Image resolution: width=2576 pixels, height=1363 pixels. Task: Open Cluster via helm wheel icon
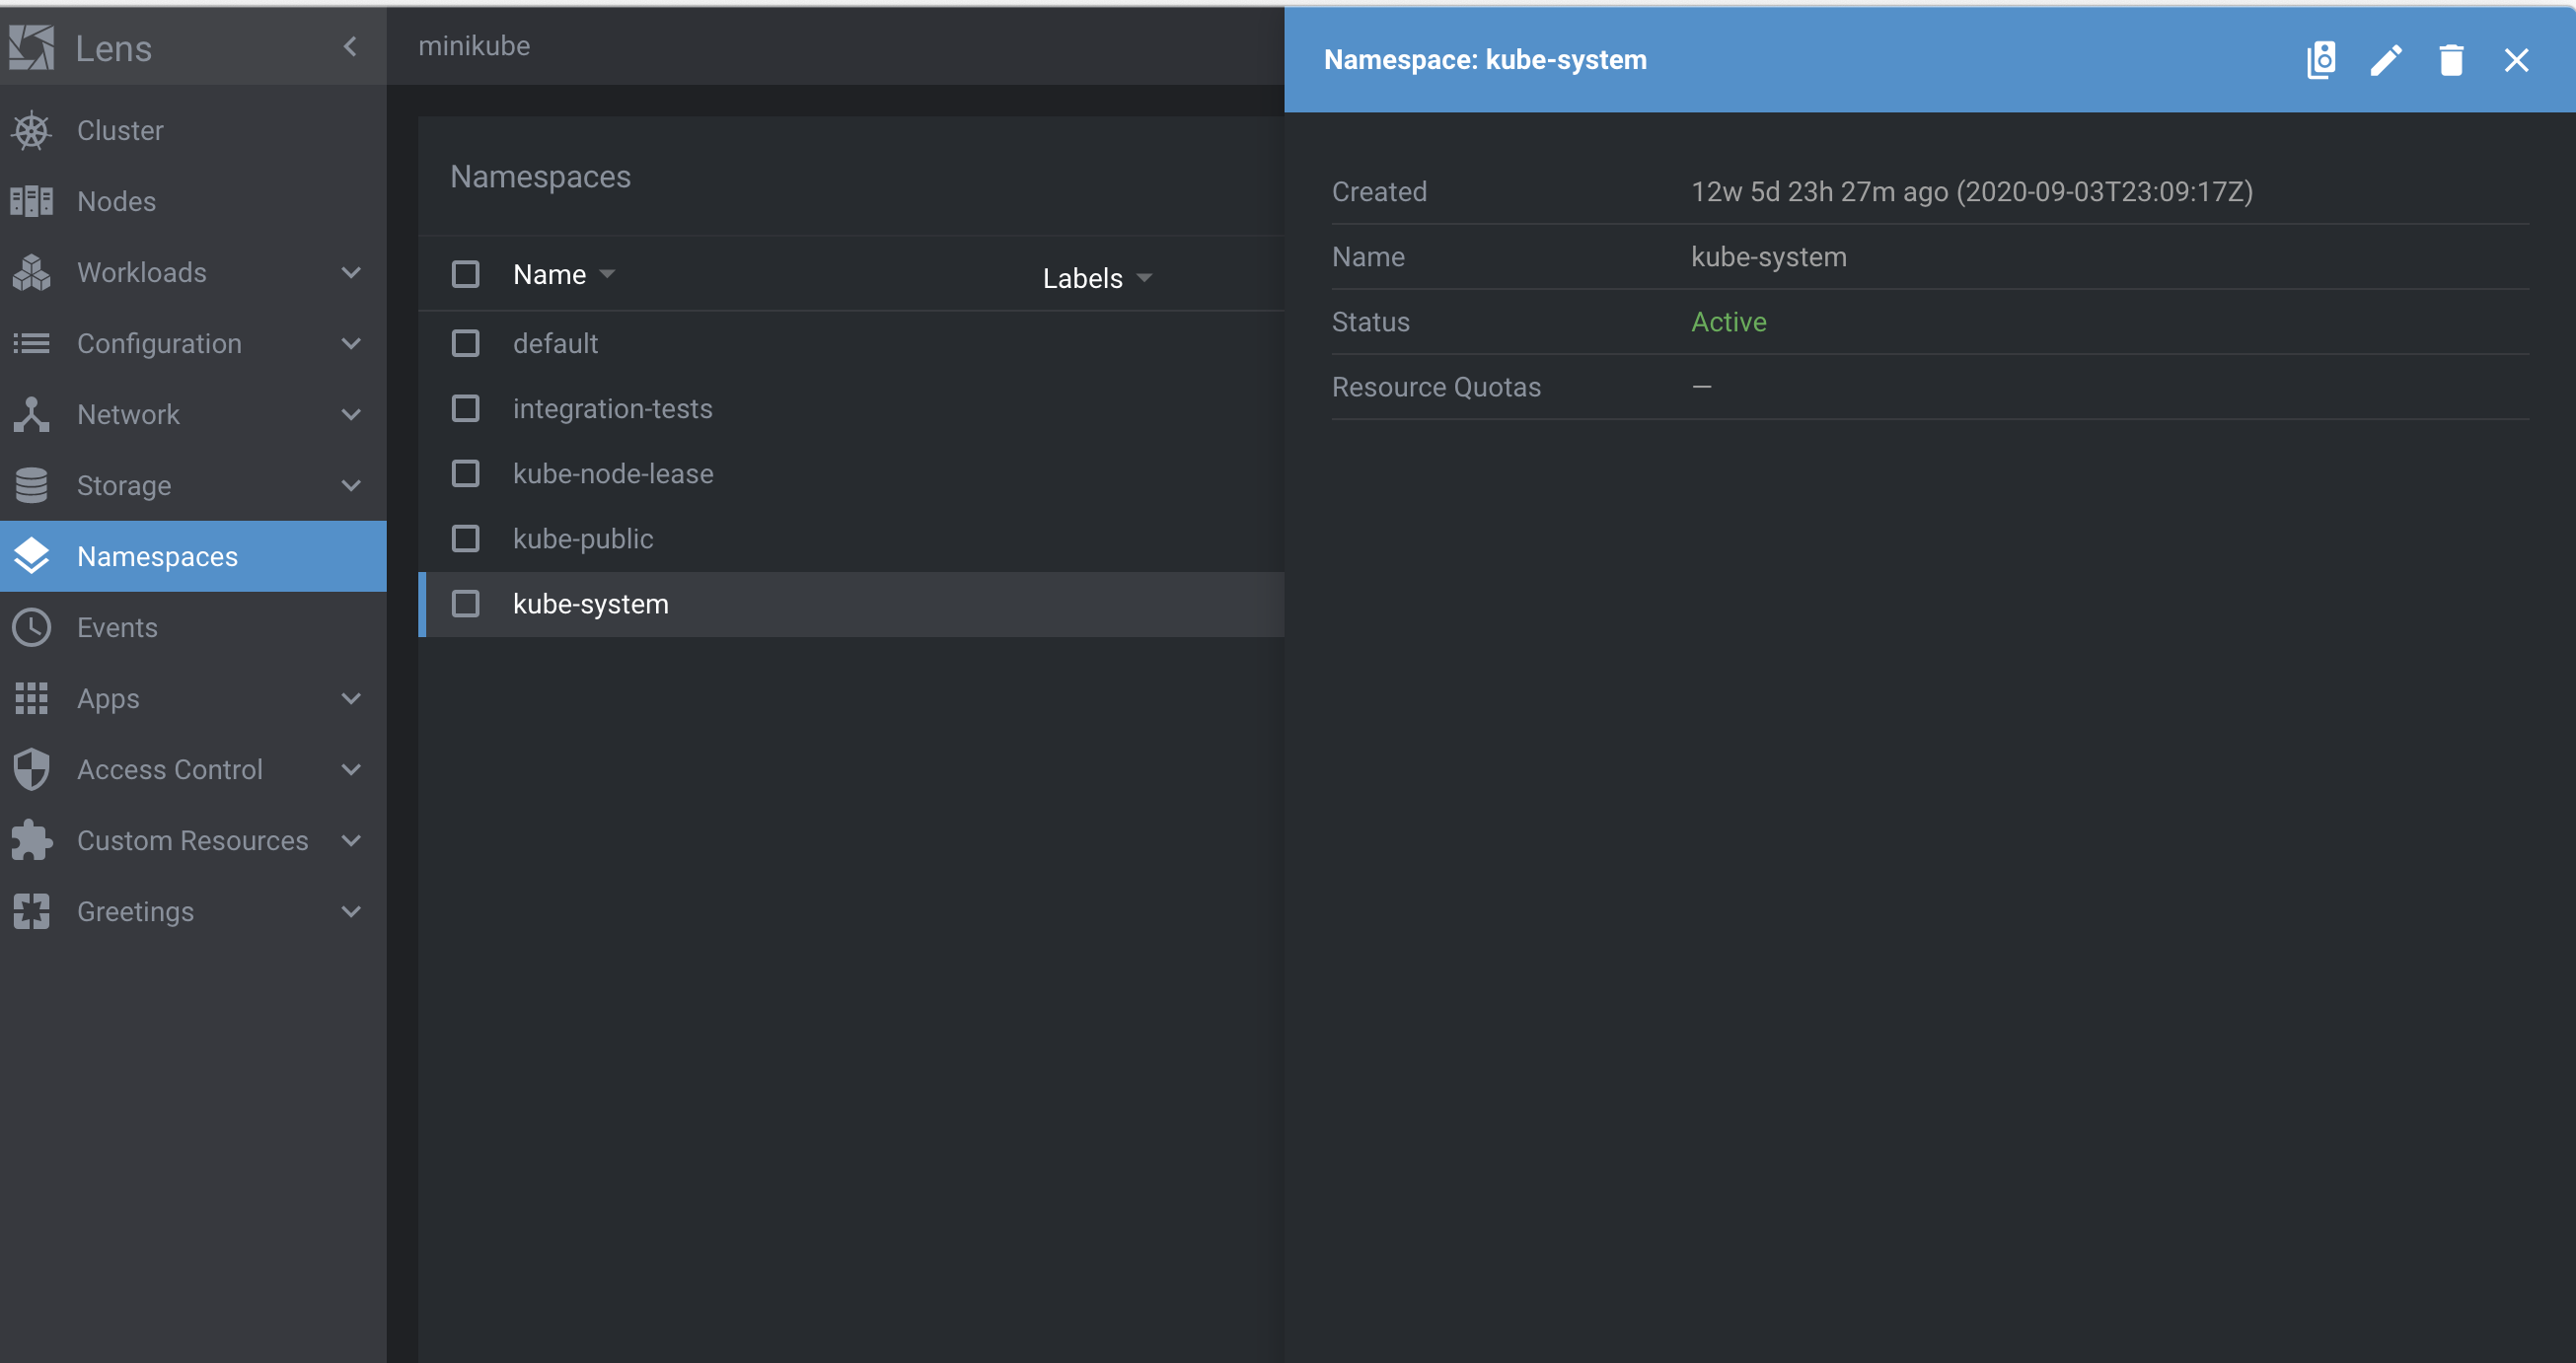(32, 131)
